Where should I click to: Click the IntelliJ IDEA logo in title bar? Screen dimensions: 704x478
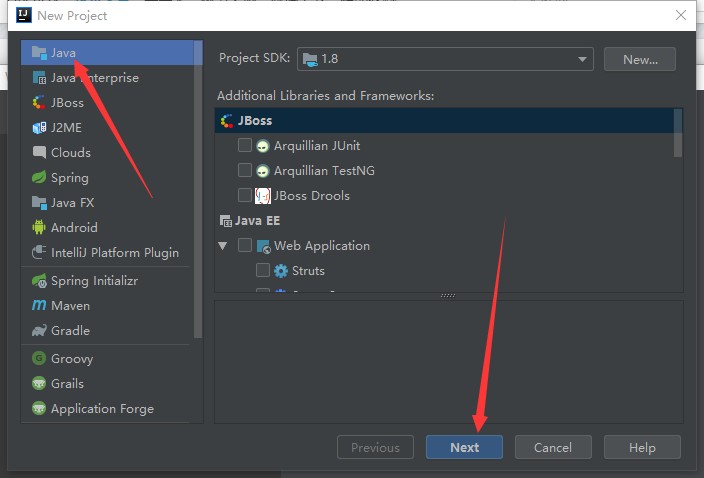(x=24, y=15)
